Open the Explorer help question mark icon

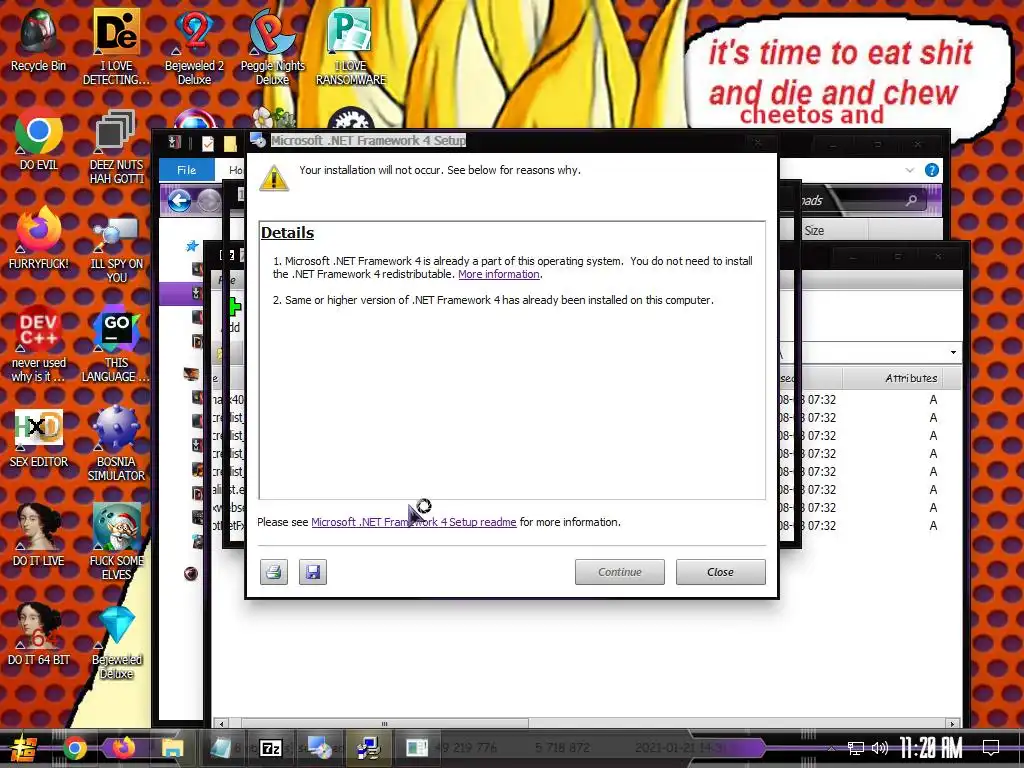point(932,170)
